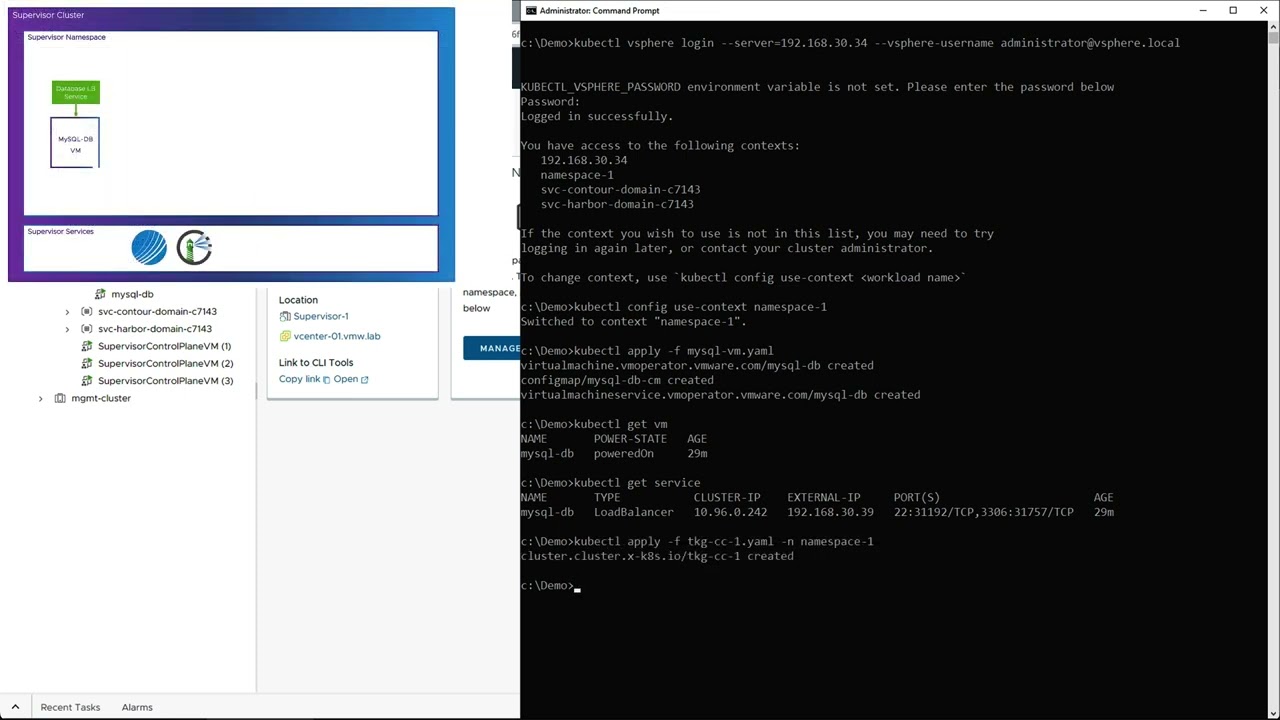The width and height of the screenshot is (1280, 720).
Task: Click external IP 192.168.30.39 in service output
Action: click(x=830, y=512)
